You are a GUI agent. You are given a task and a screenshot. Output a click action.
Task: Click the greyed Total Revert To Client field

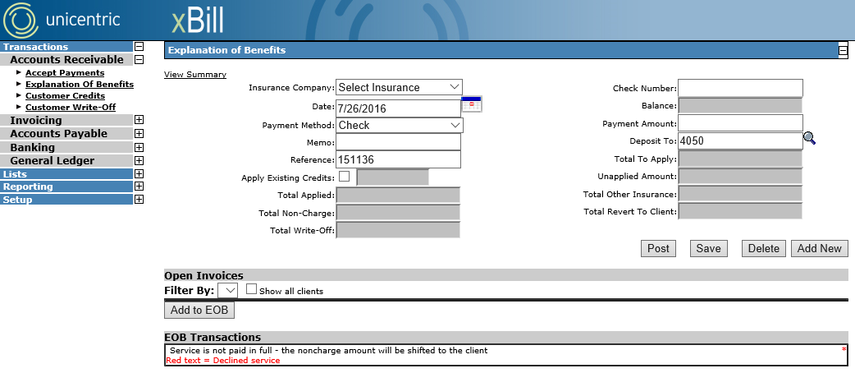click(x=740, y=211)
